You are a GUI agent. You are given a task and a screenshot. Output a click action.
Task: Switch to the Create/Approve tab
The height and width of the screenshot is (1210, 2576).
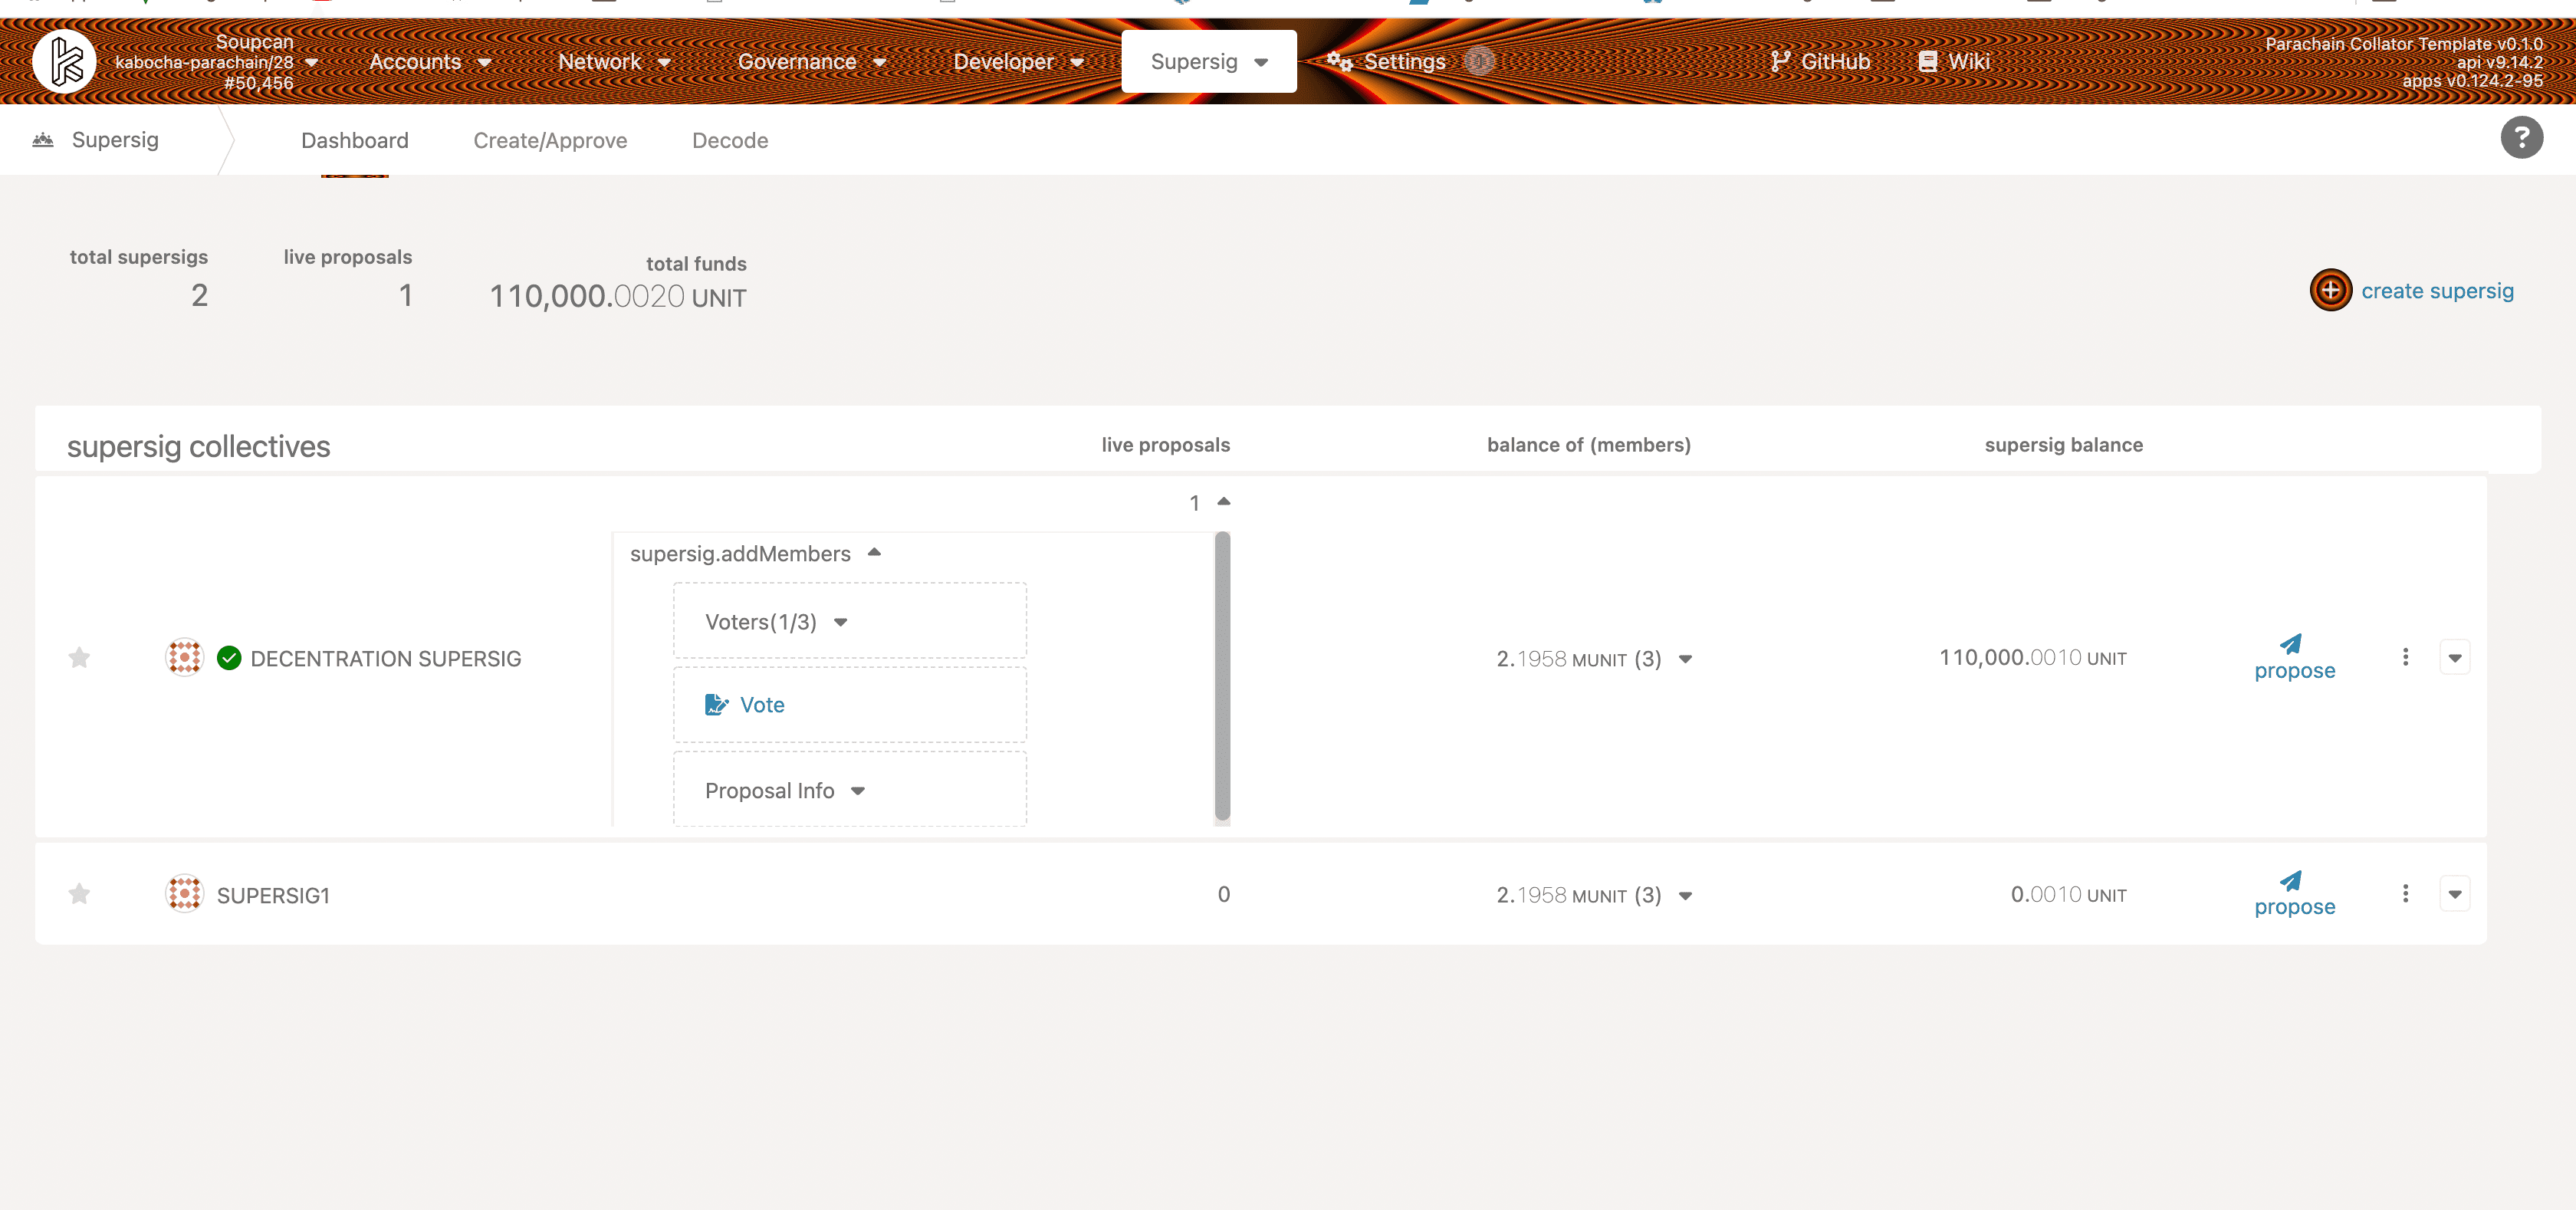point(550,140)
